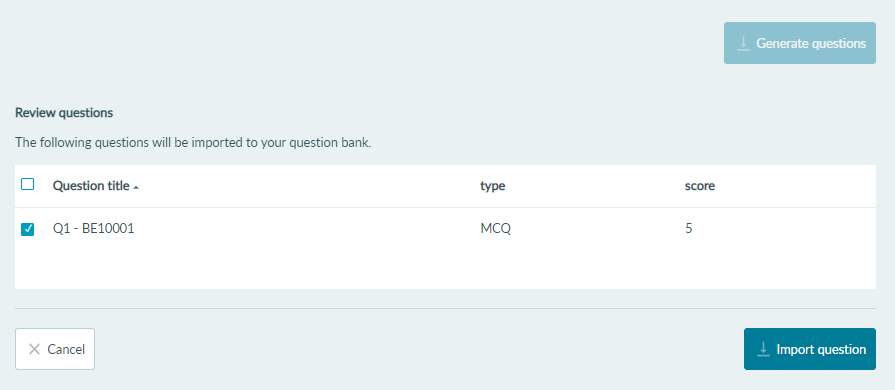Click the horizontal divider above the Cancel button
Screen dimensions: 895x390
tap(445, 308)
